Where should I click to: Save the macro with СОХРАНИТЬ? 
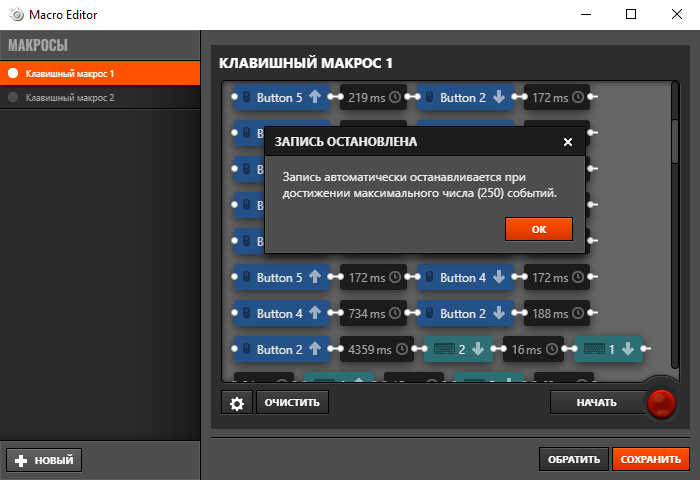tap(651, 459)
